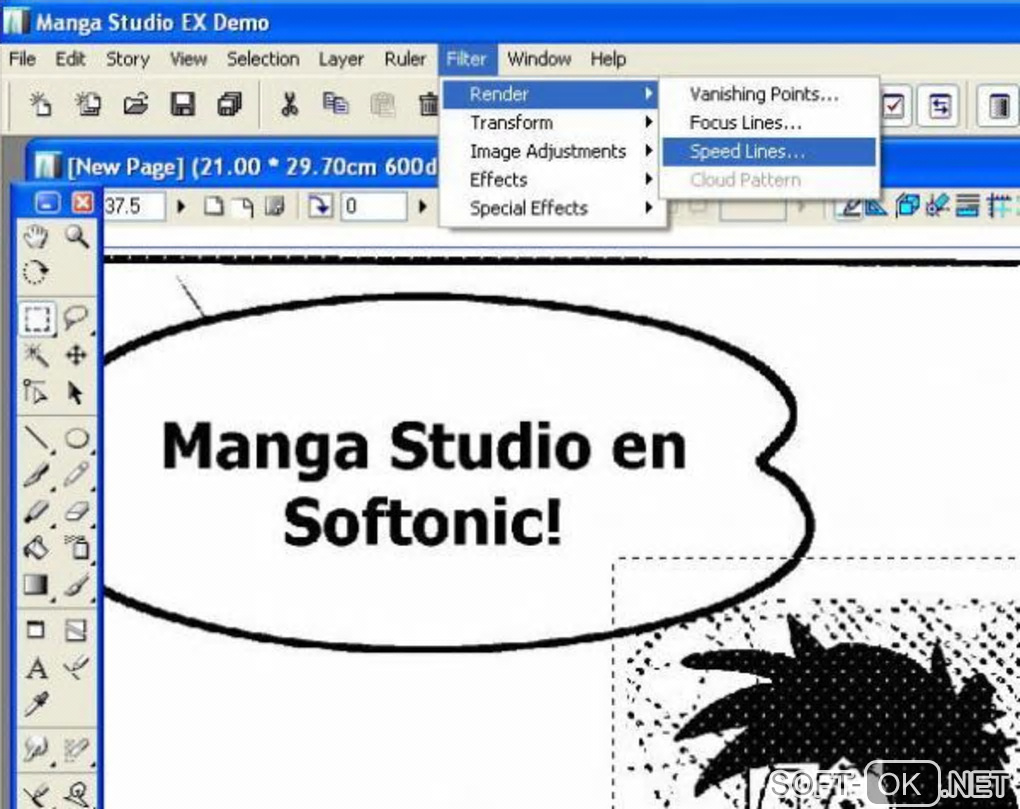Click the Save floppy disk icon
This screenshot has height=809, width=1020.
coord(183,104)
